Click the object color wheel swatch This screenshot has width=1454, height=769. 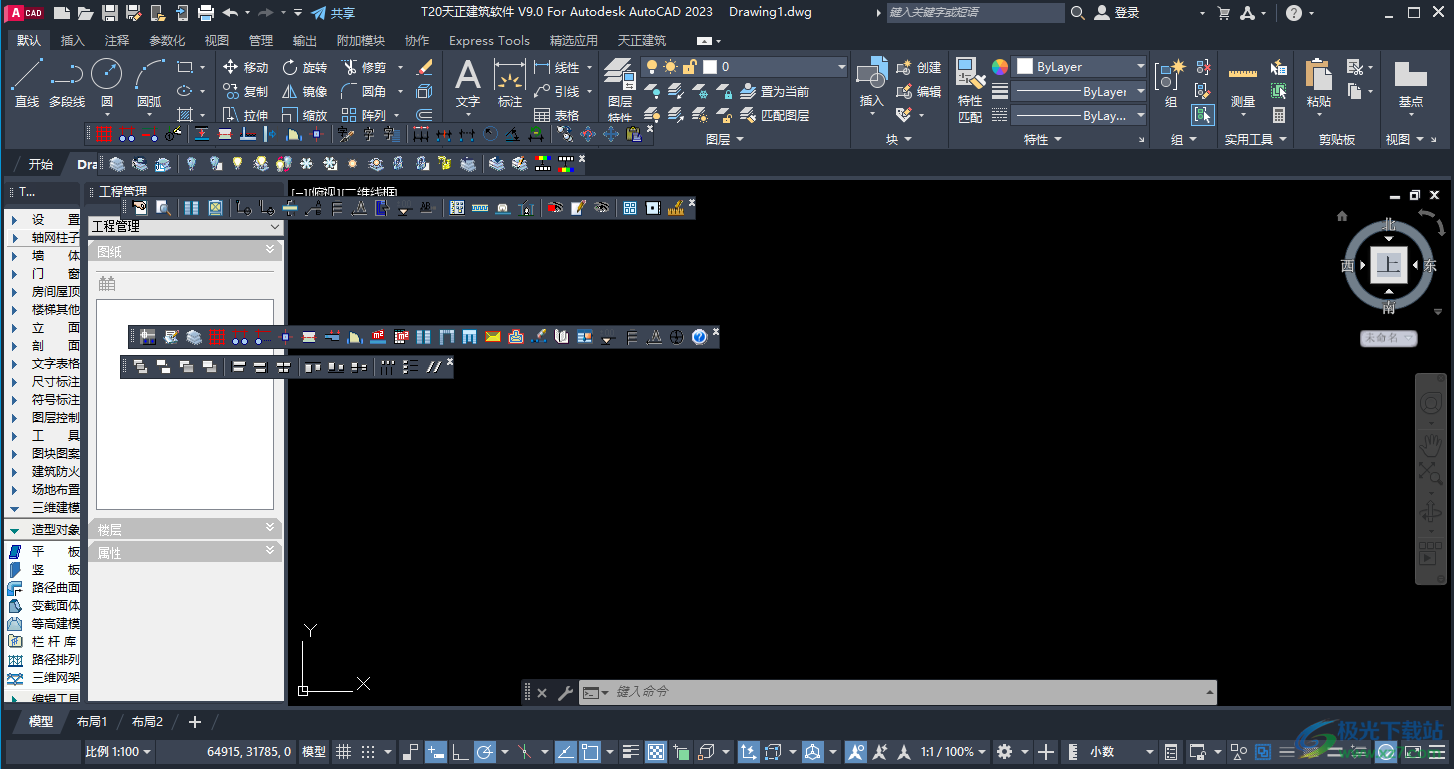tap(999, 67)
